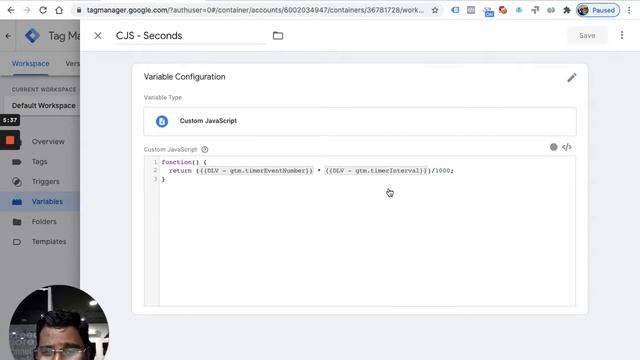Click the Variables sidebar icon
The width and height of the screenshot is (640, 360).
point(17,202)
